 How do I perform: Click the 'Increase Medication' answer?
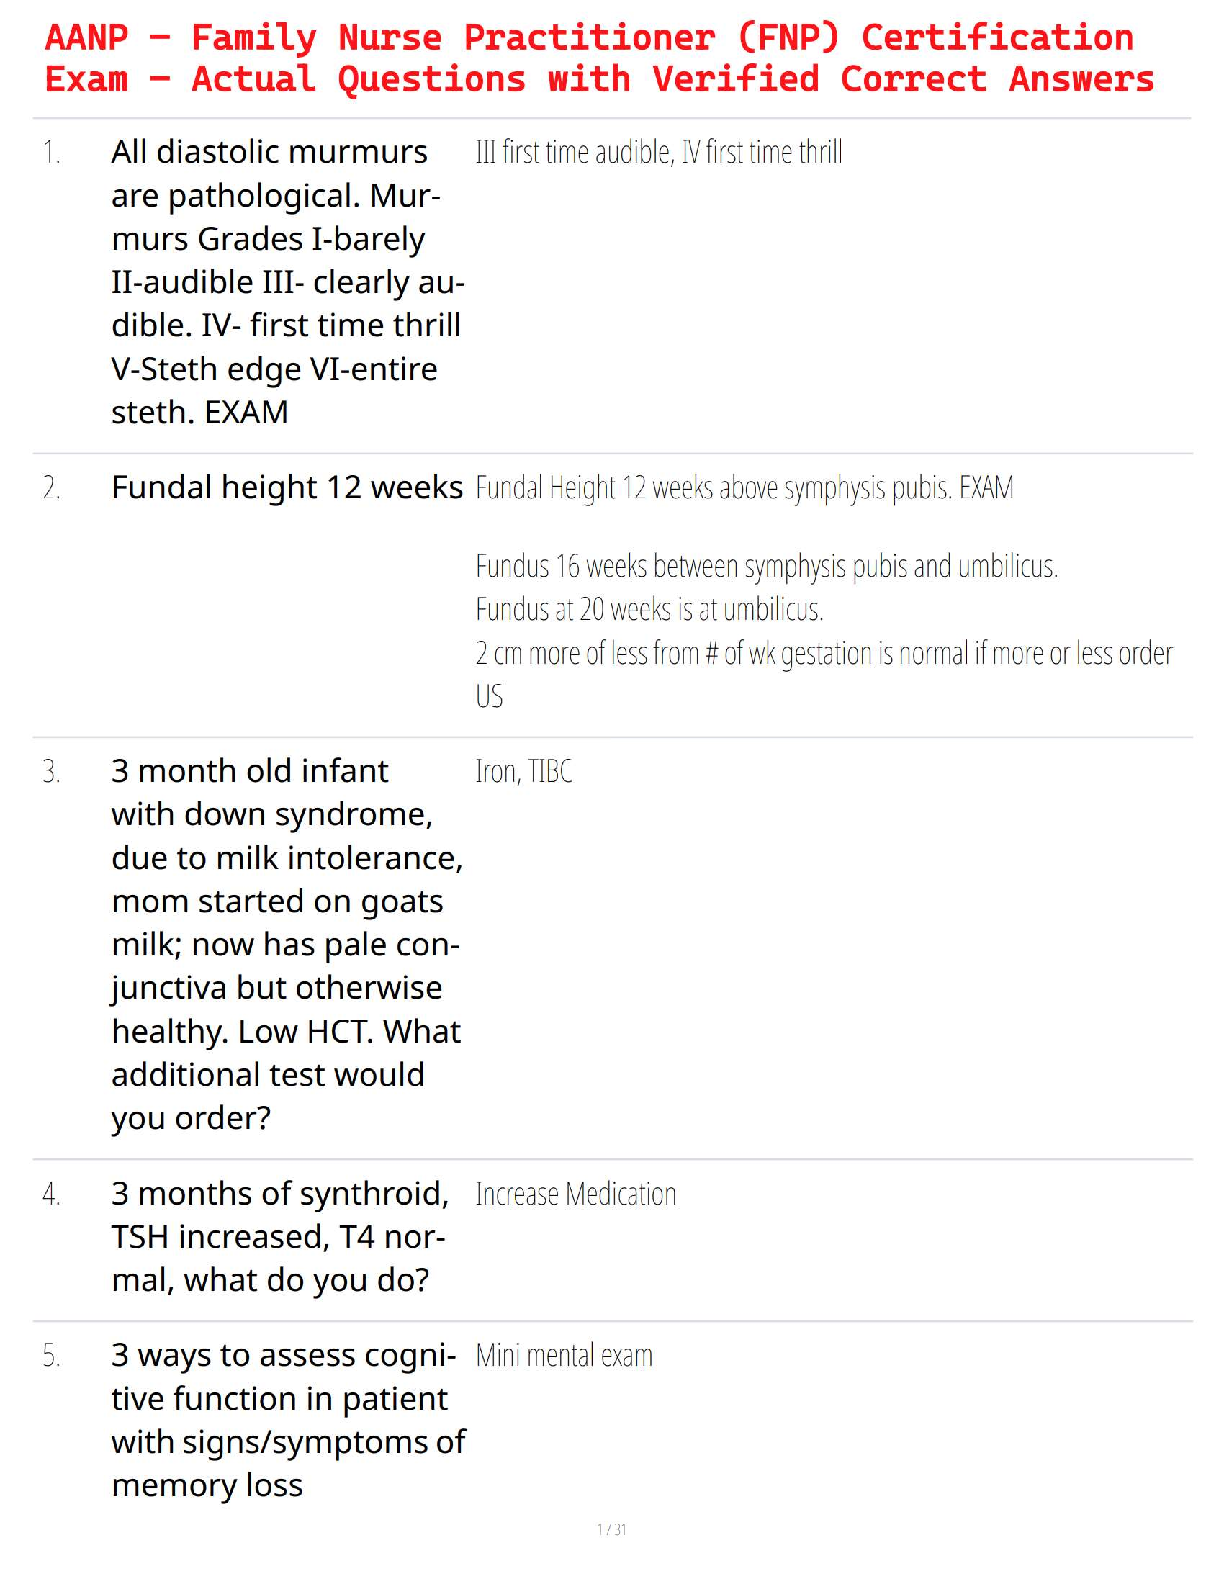[576, 1194]
